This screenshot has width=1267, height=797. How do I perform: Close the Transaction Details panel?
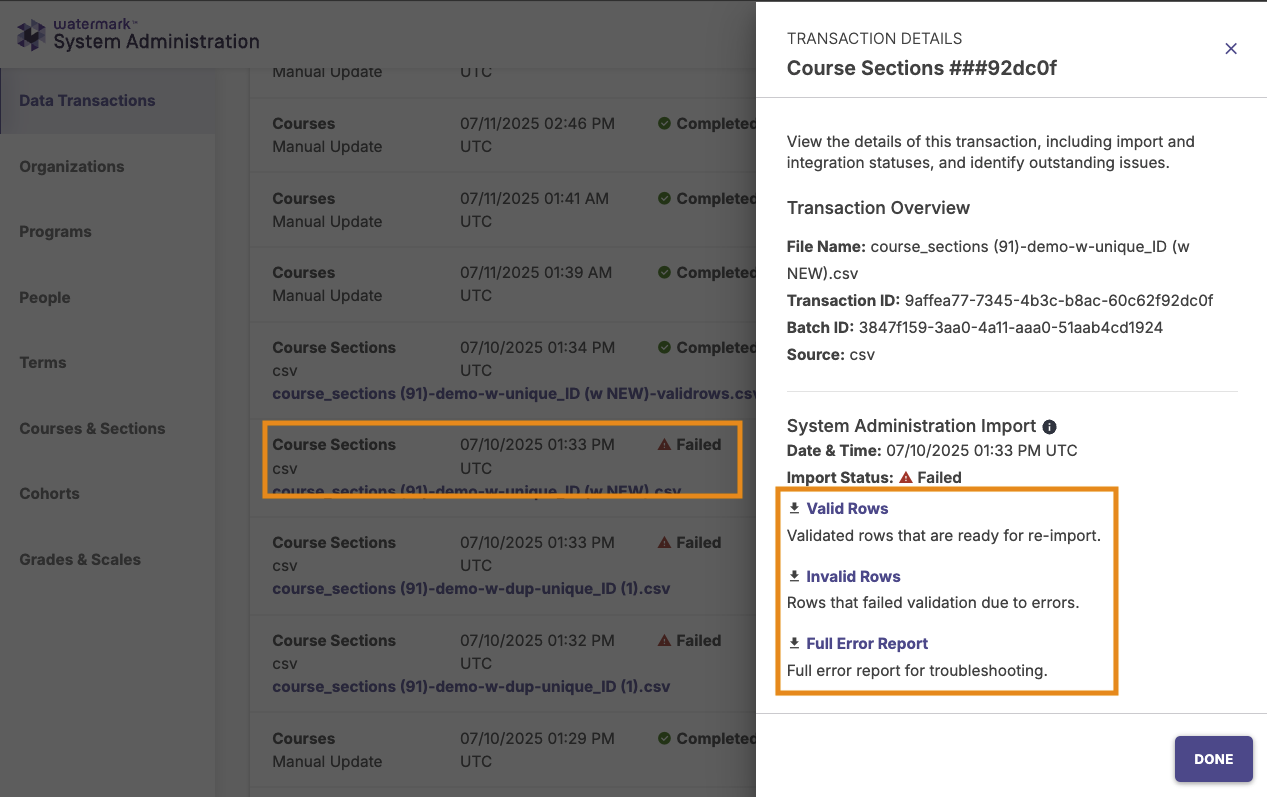pyautogui.click(x=1231, y=49)
